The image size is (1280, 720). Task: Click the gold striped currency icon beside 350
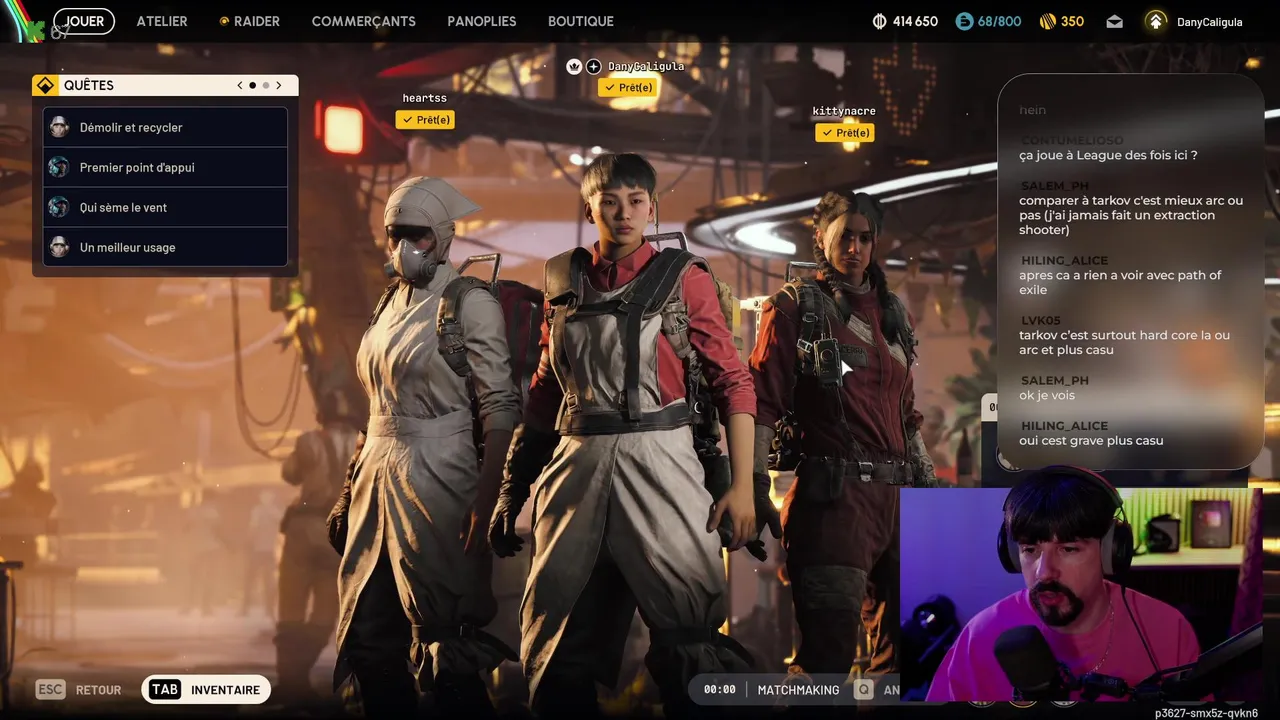[1048, 21]
